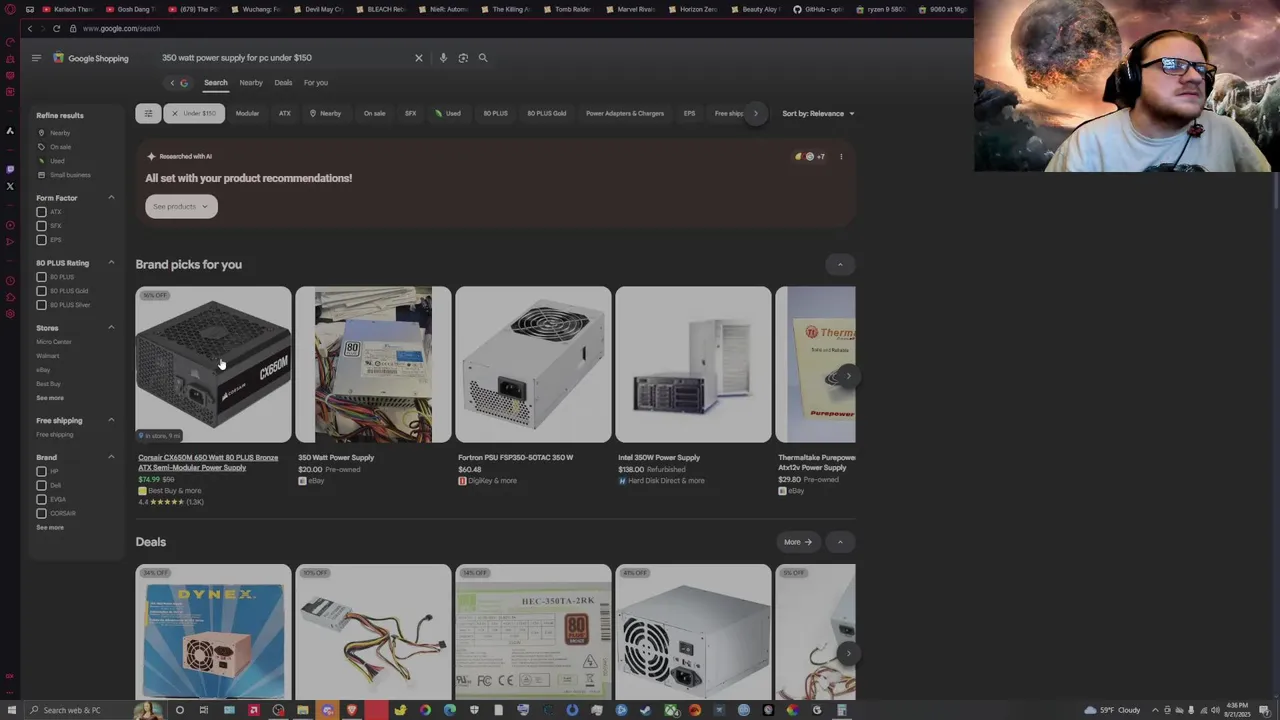The image size is (1280, 720).
Task: Switch to the Deals tab
Action: click(x=283, y=83)
